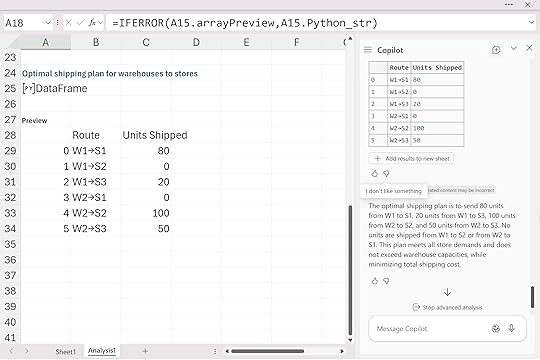Click formula bar options vertical dots
Image resolution: width=540 pixels, height=360 pixels.
pyautogui.click(x=57, y=23)
